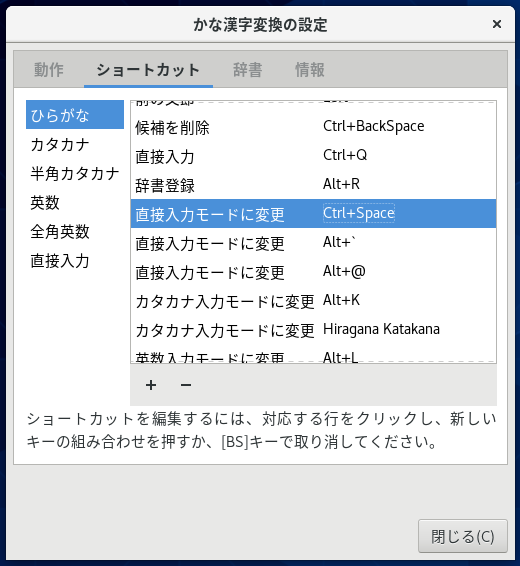Image resolution: width=520 pixels, height=566 pixels.
Task: Select the Hiragana Katakana shortcut row
Action: [313, 330]
